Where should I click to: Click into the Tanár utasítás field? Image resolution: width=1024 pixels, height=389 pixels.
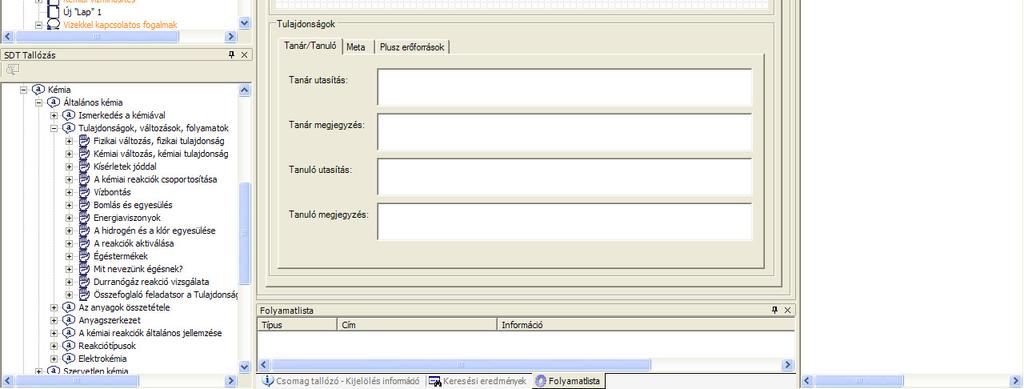coord(565,87)
